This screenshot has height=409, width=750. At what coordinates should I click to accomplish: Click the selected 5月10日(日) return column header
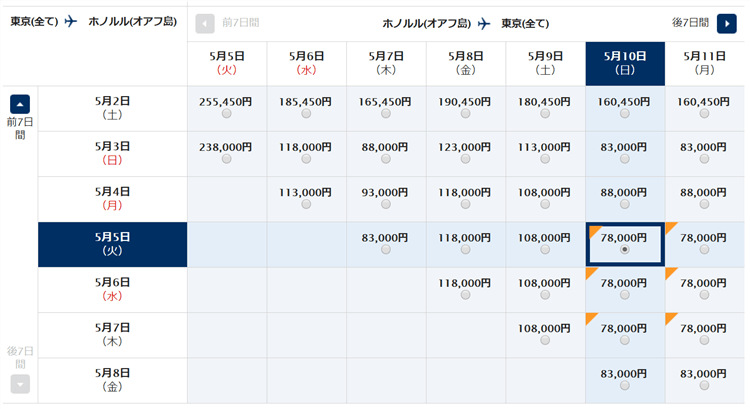point(625,63)
